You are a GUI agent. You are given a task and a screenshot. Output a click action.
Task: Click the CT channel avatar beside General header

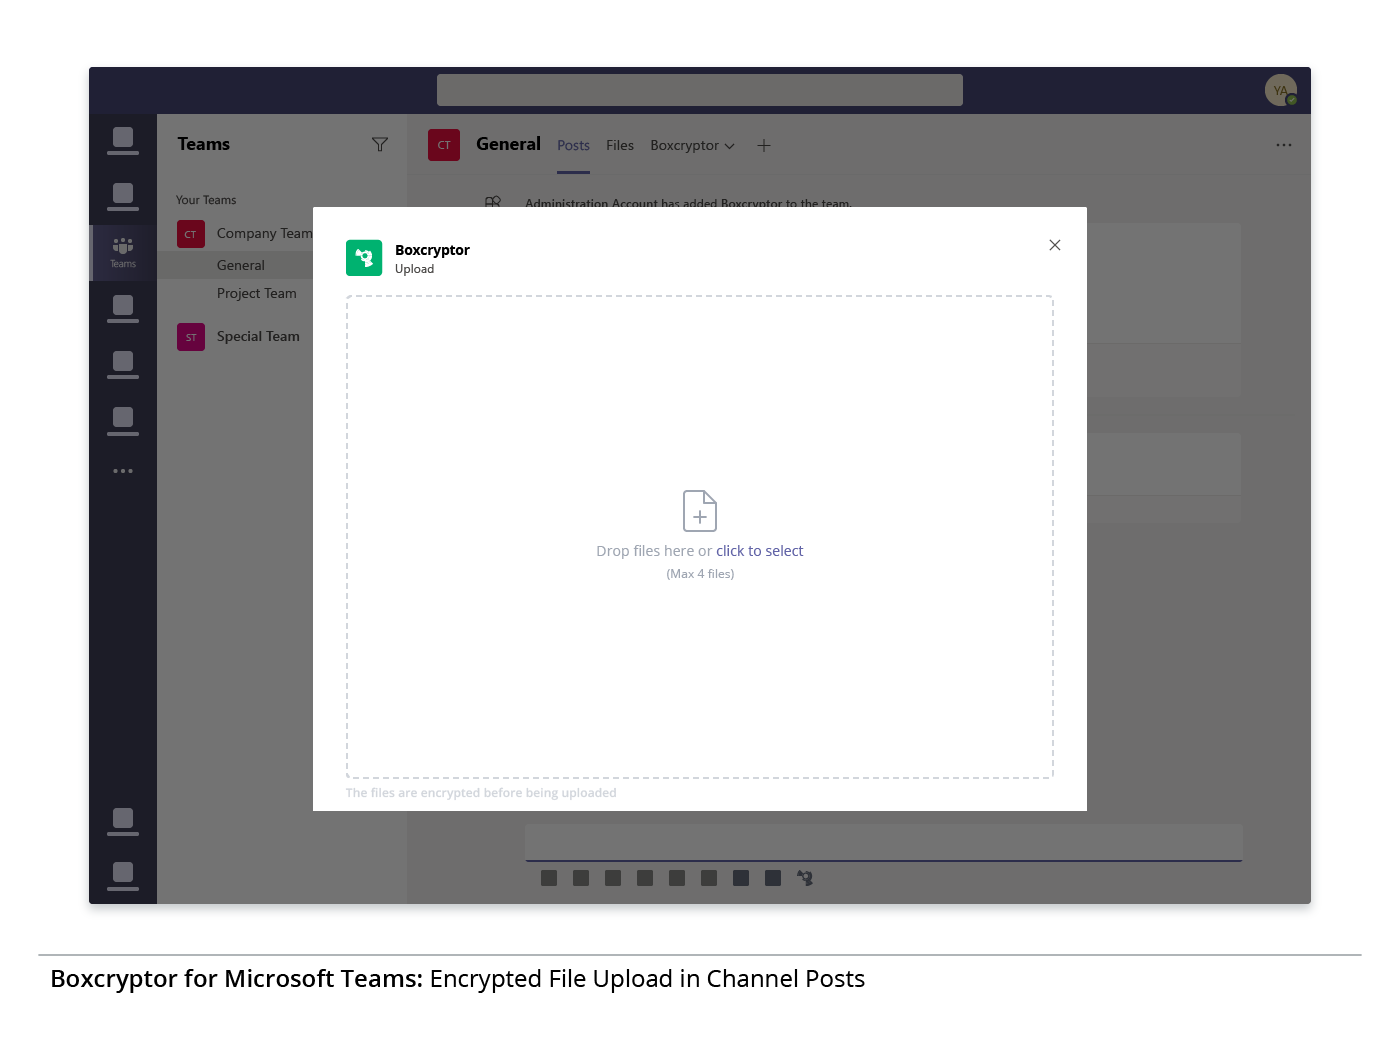coord(444,145)
